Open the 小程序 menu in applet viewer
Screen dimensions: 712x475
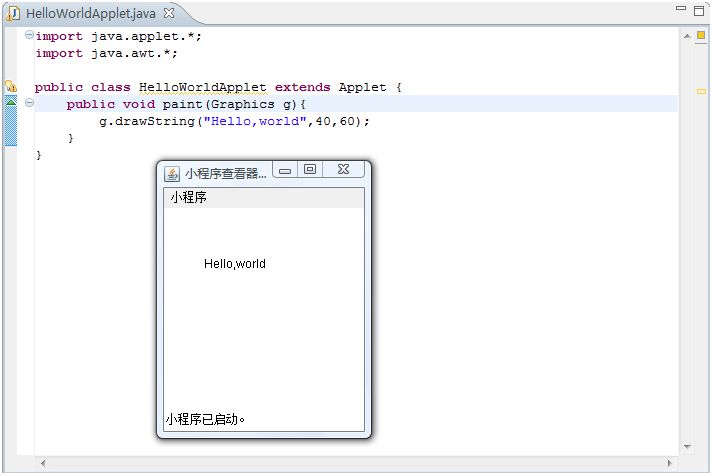point(188,198)
